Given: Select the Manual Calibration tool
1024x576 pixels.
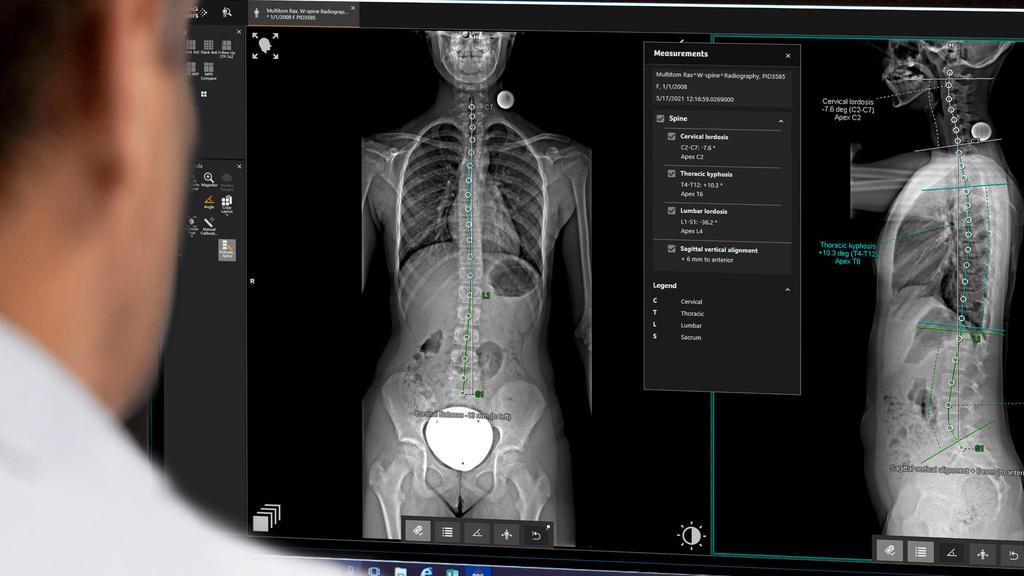Looking at the screenshot, I should coord(209,226).
